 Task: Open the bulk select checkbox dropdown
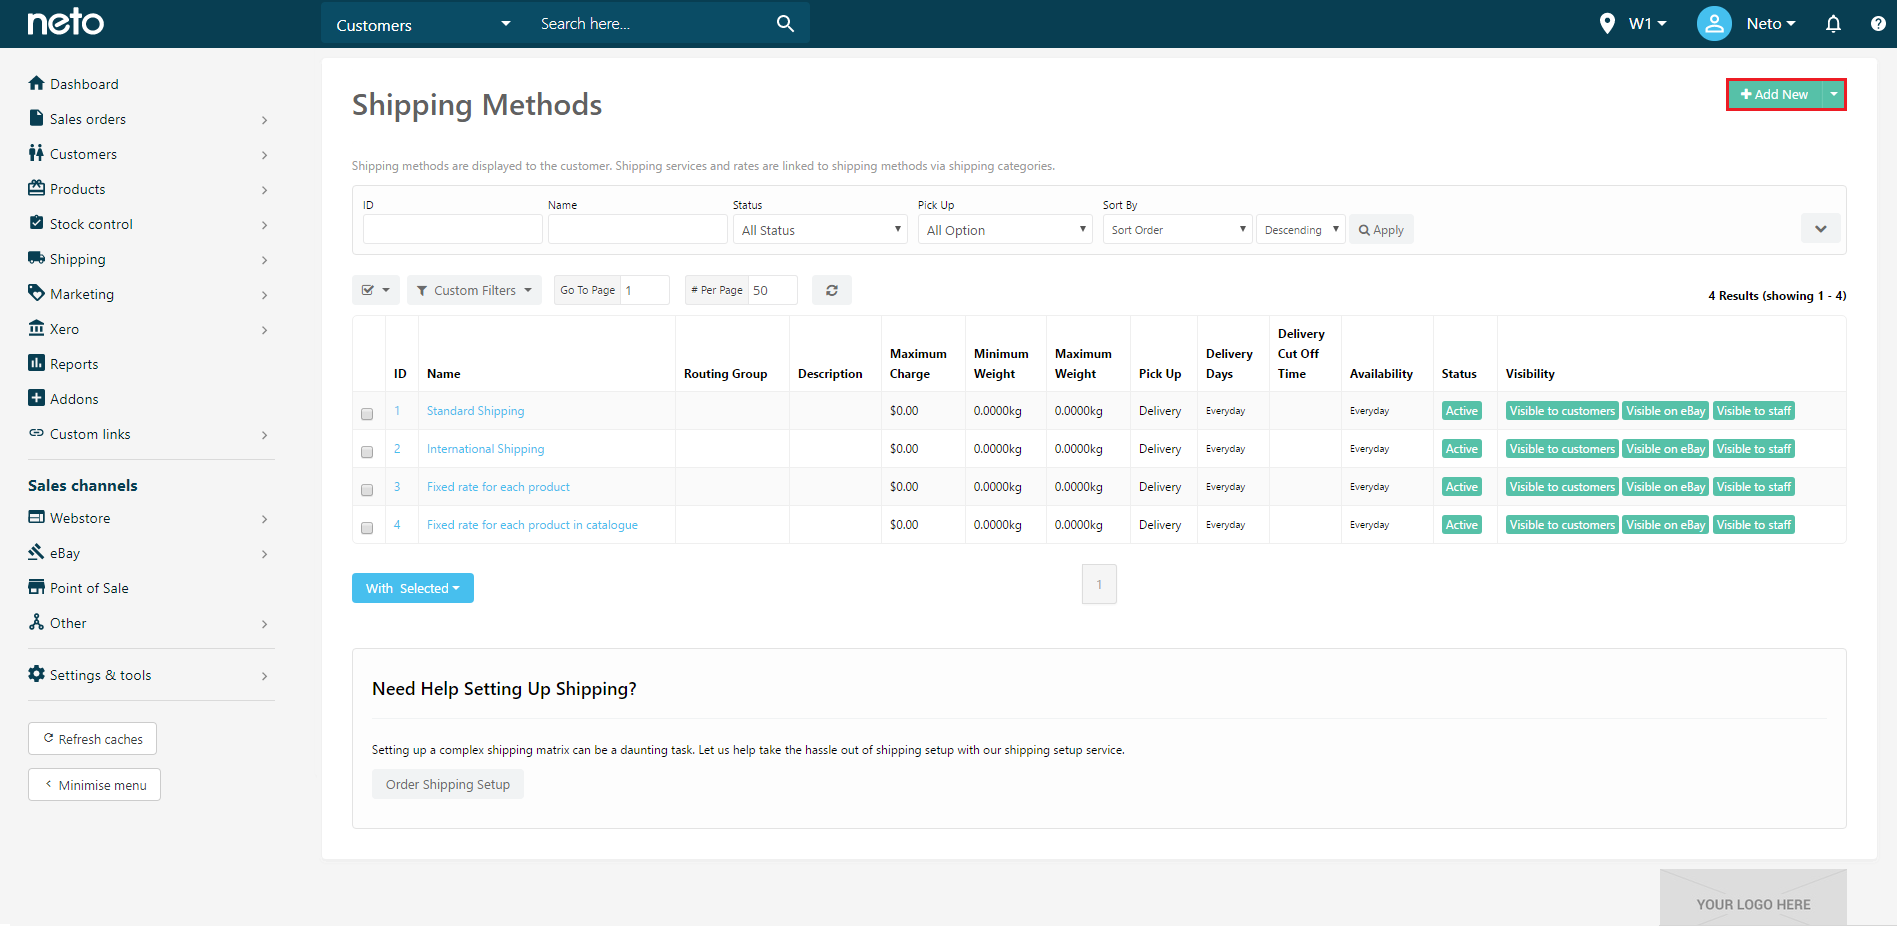[376, 290]
